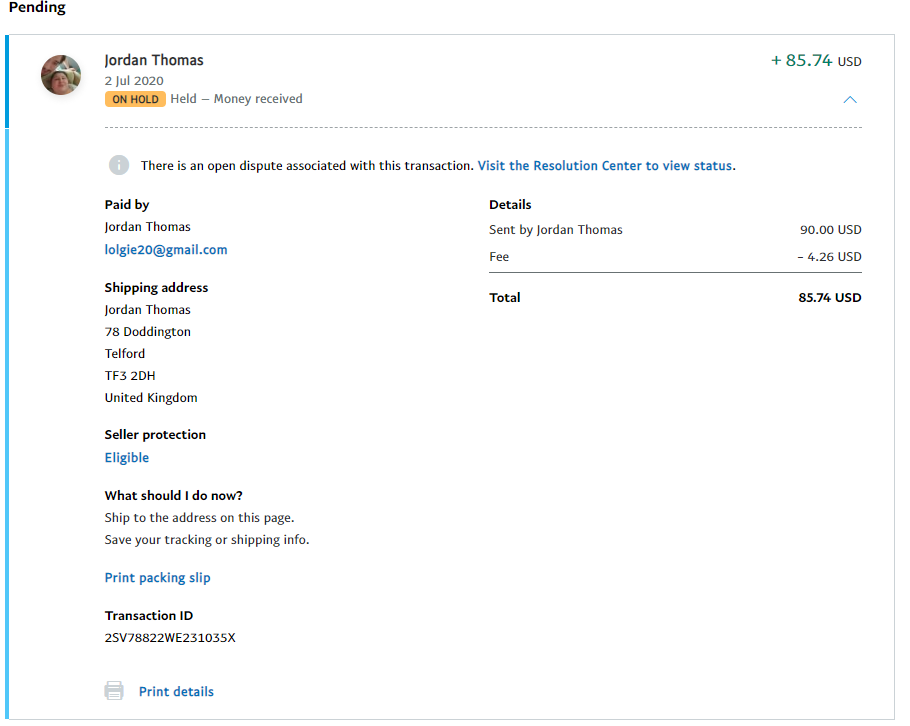Collapse the transaction details with the chevron

850,100
